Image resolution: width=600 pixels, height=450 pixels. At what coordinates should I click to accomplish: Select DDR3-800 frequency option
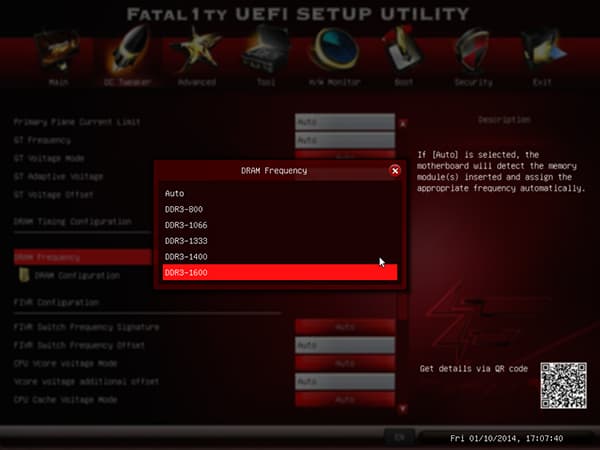click(x=280, y=209)
